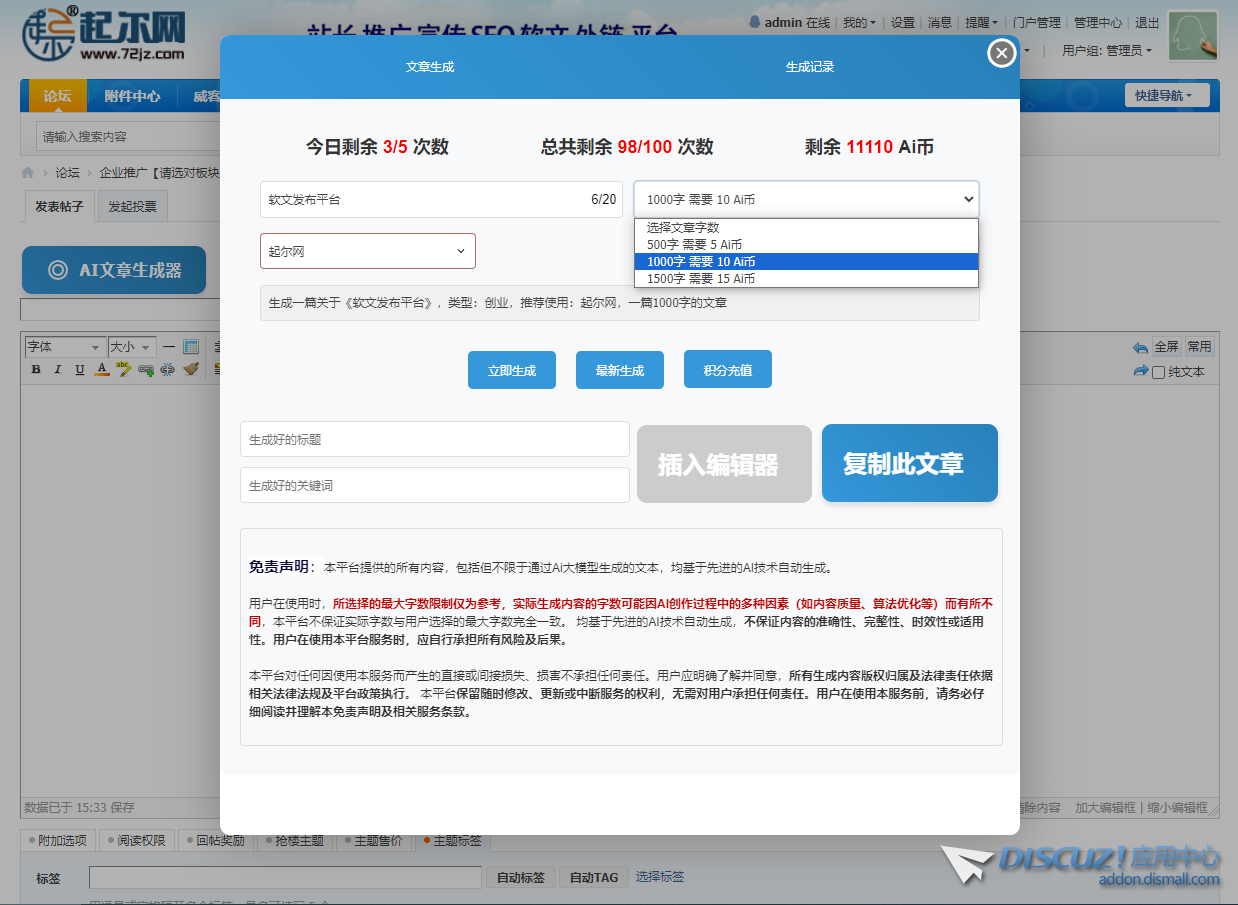Click the undo arrow icon

click(1140, 347)
